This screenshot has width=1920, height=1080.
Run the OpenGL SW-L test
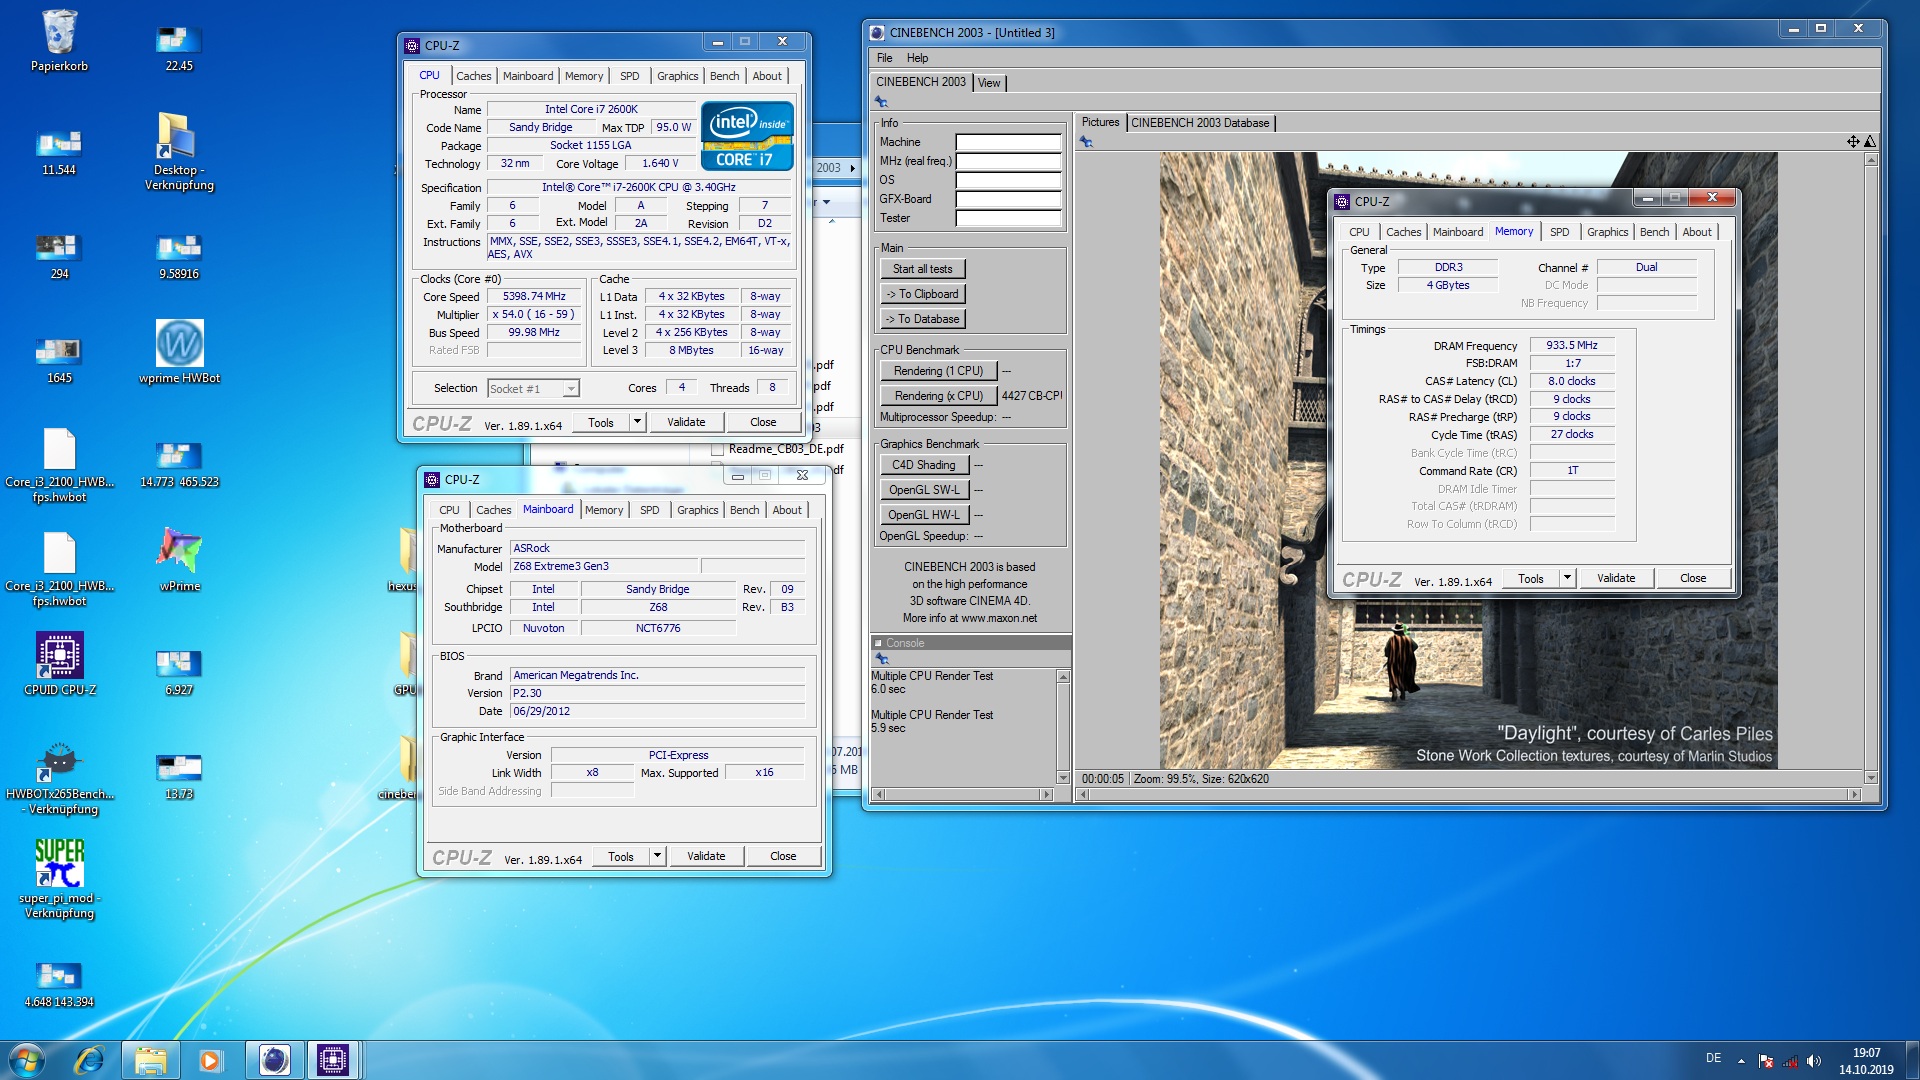(924, 490)
